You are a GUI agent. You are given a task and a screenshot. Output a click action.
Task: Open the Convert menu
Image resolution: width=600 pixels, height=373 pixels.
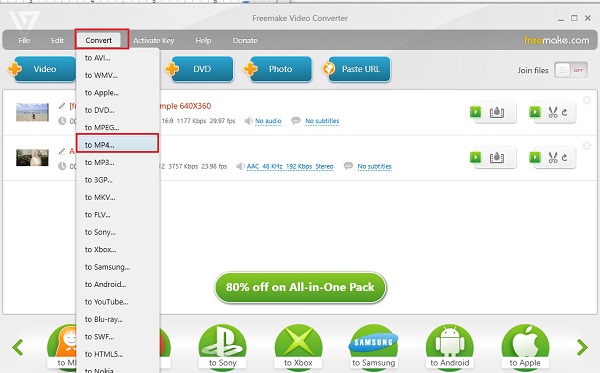pos(99,40)
